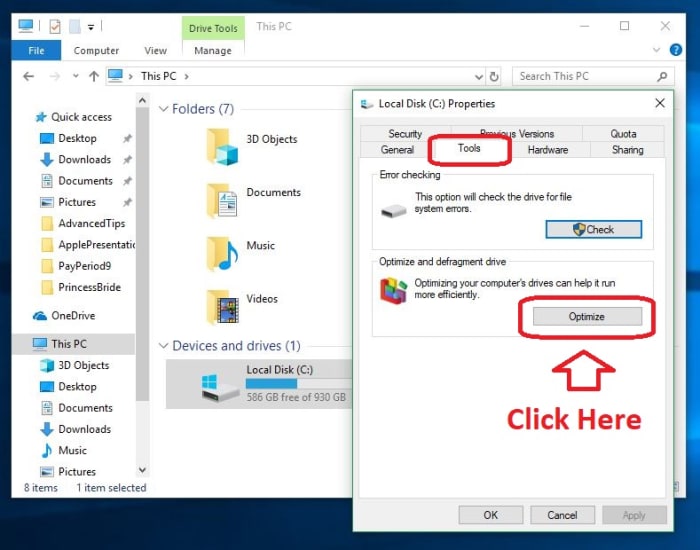
Task: Click the Up arrow navigation icon
Action: 93,76
